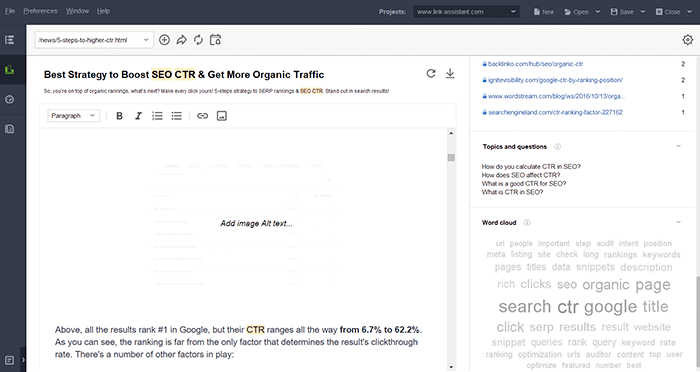Insert a hyperlink
700x372 pixels.
[202, 116]
